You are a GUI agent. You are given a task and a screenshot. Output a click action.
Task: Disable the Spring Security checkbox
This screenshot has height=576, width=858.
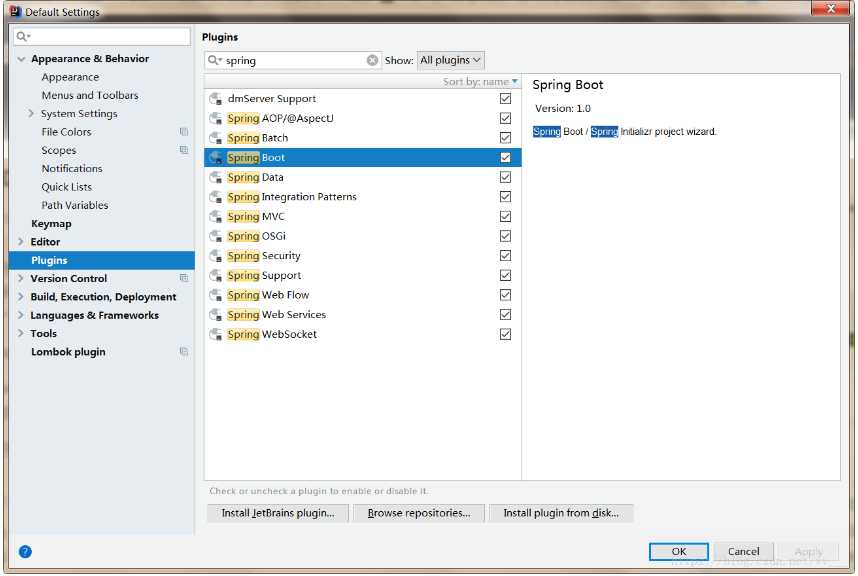coord(506,255)
